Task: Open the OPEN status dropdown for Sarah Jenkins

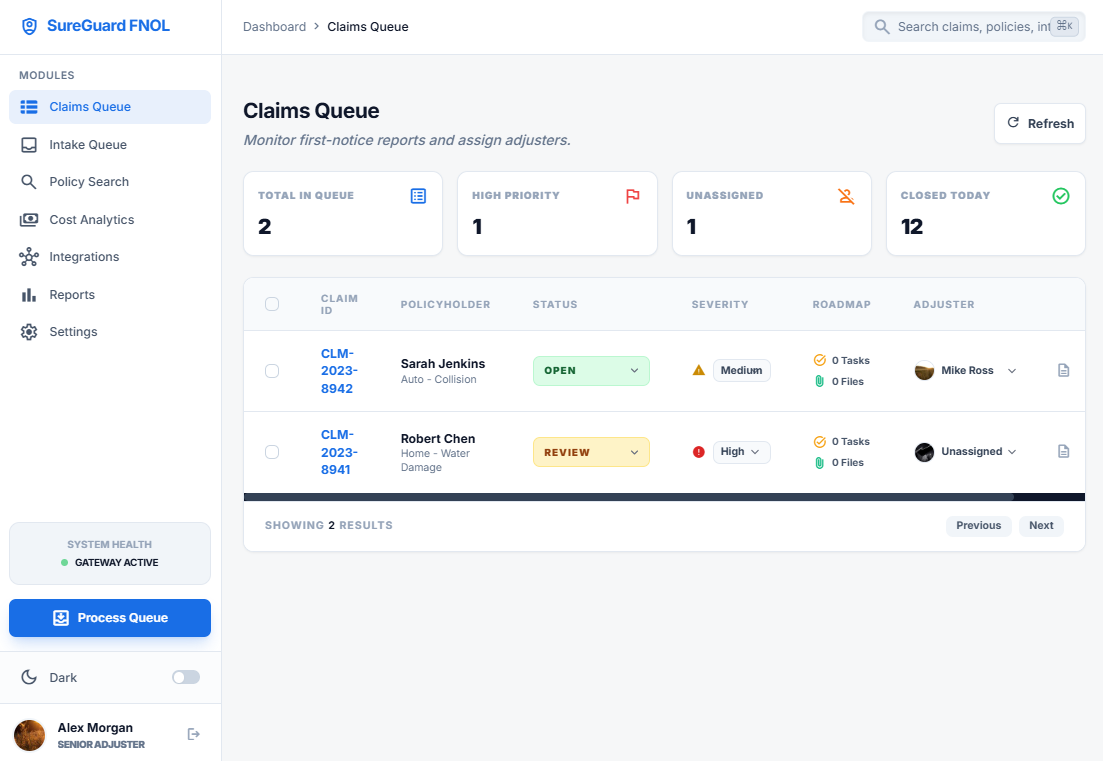Action: 591,371
